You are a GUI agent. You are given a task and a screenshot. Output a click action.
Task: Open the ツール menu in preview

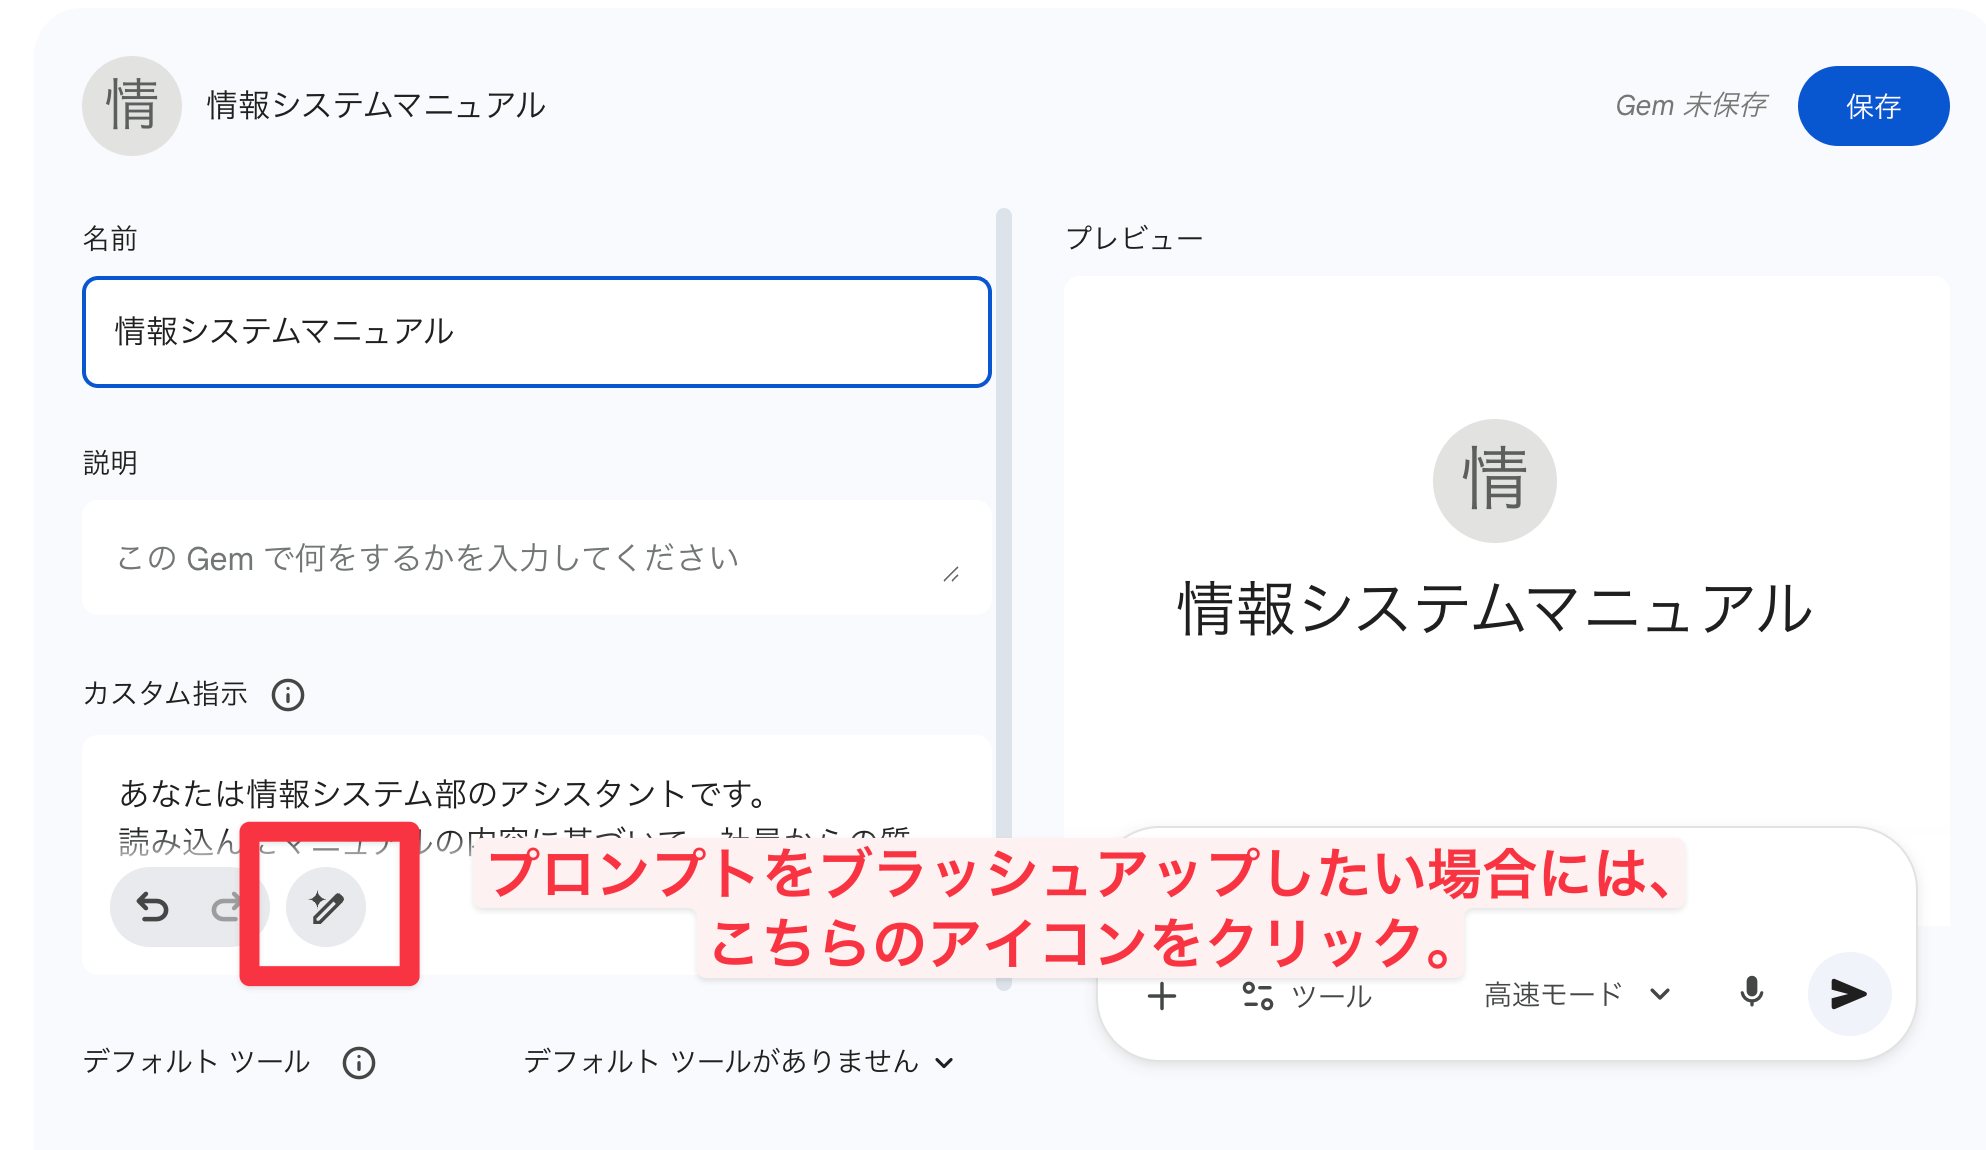click(1308, 996)
